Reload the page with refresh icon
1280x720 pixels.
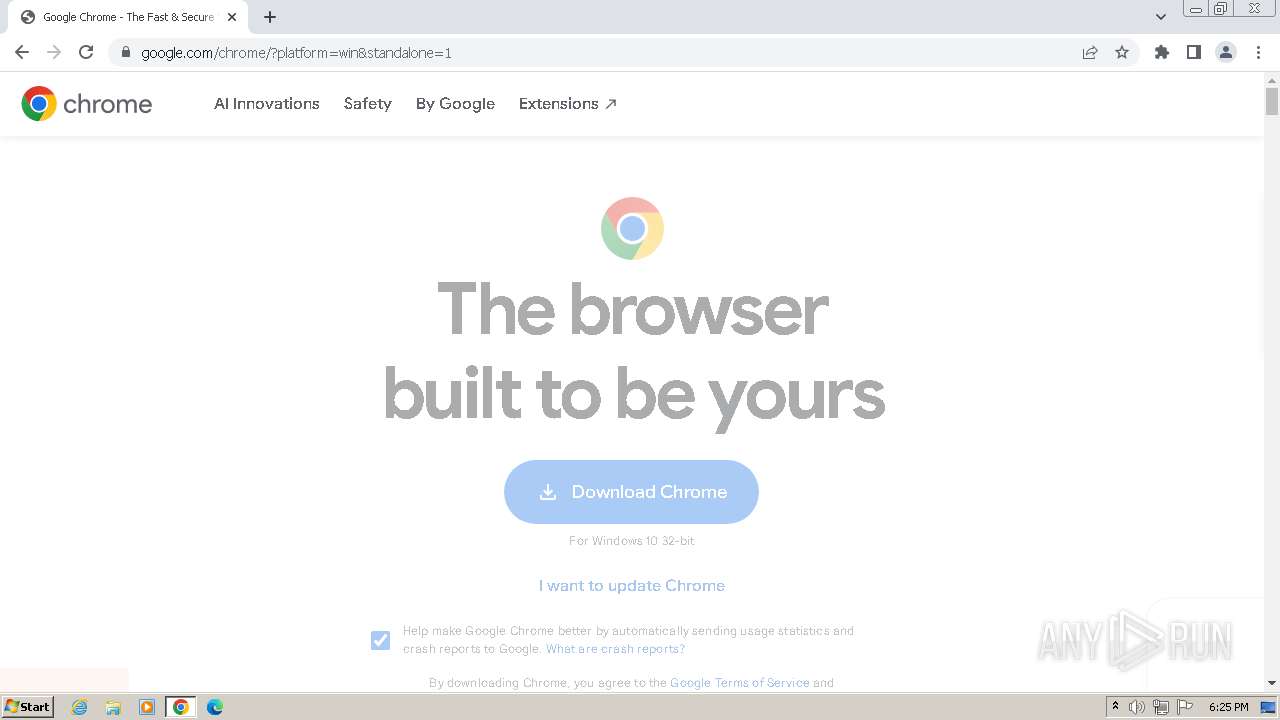click(86, 52)
